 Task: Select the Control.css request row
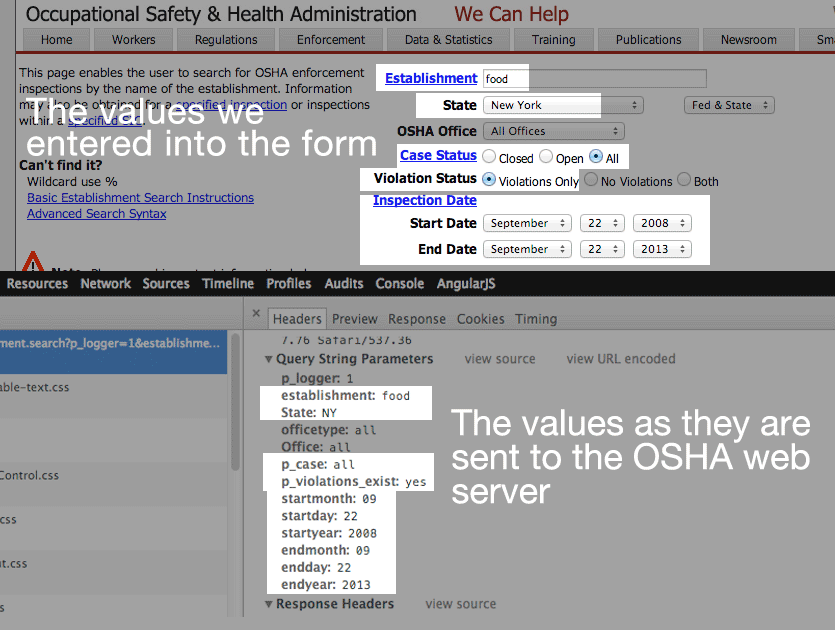pos(113,484)
